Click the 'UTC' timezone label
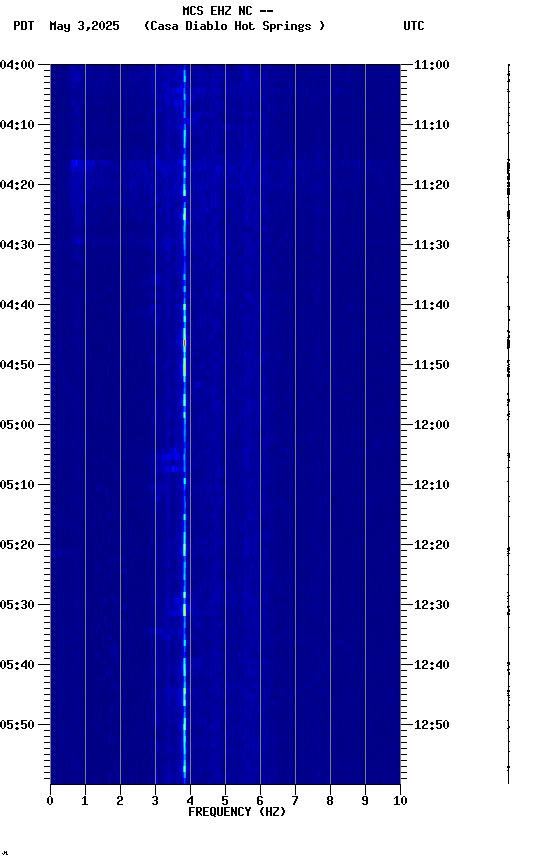Viewport: 552px width, 864px height. click(x=414, y=26)
